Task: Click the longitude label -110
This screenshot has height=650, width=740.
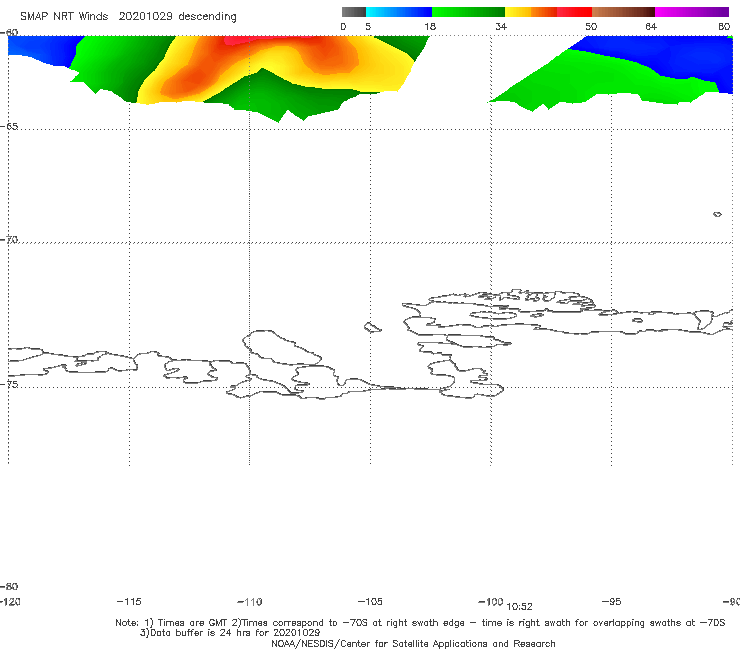Action: [x=250, y=602]
